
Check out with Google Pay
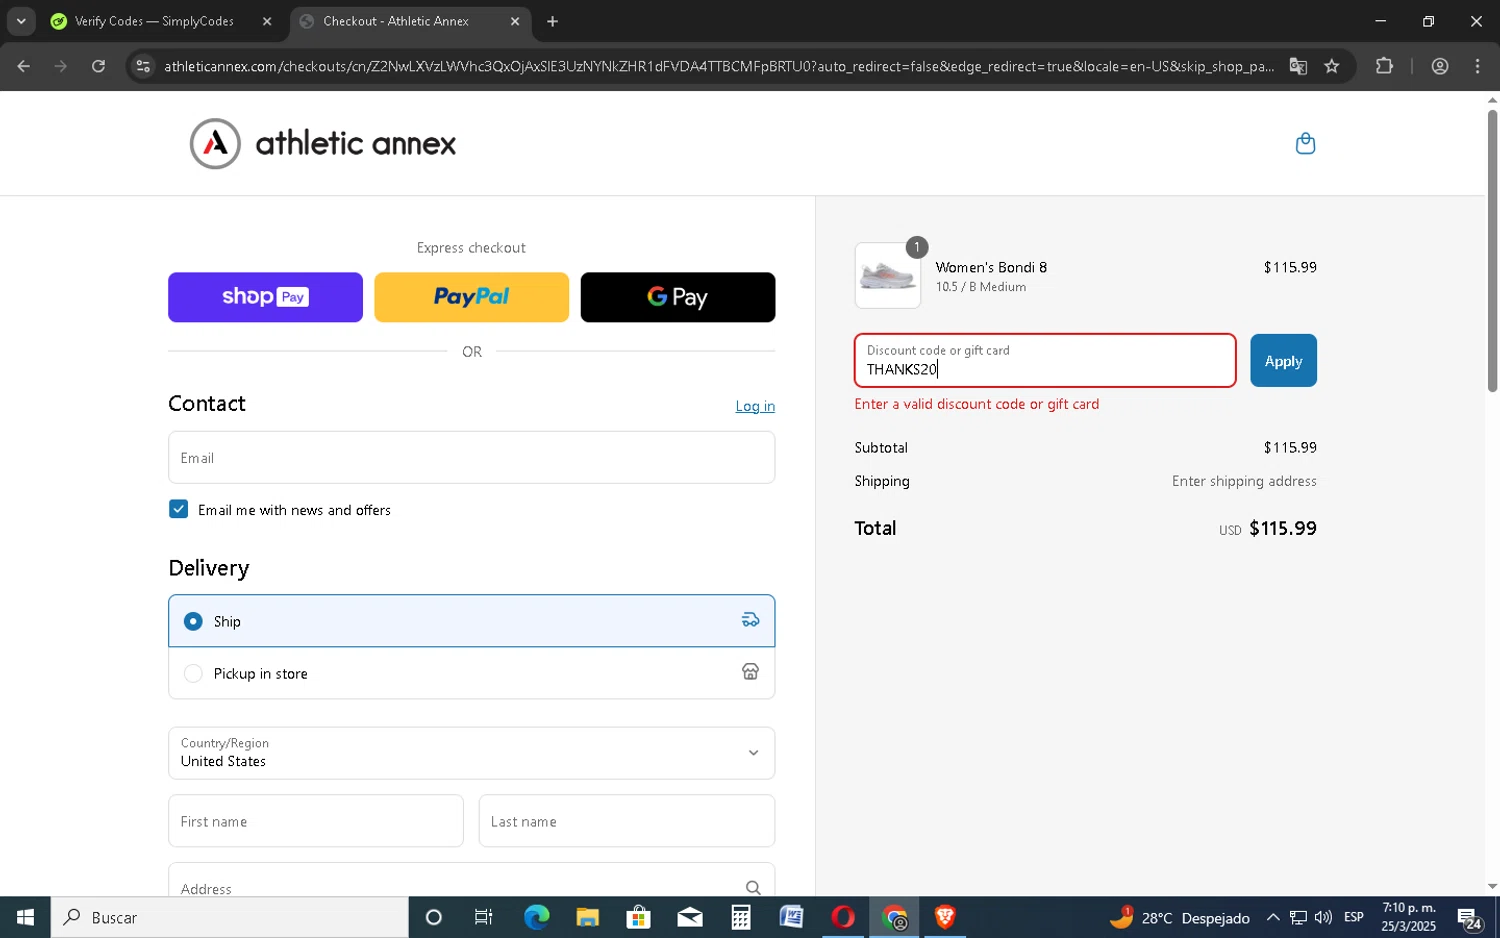(x=678, y=297)
